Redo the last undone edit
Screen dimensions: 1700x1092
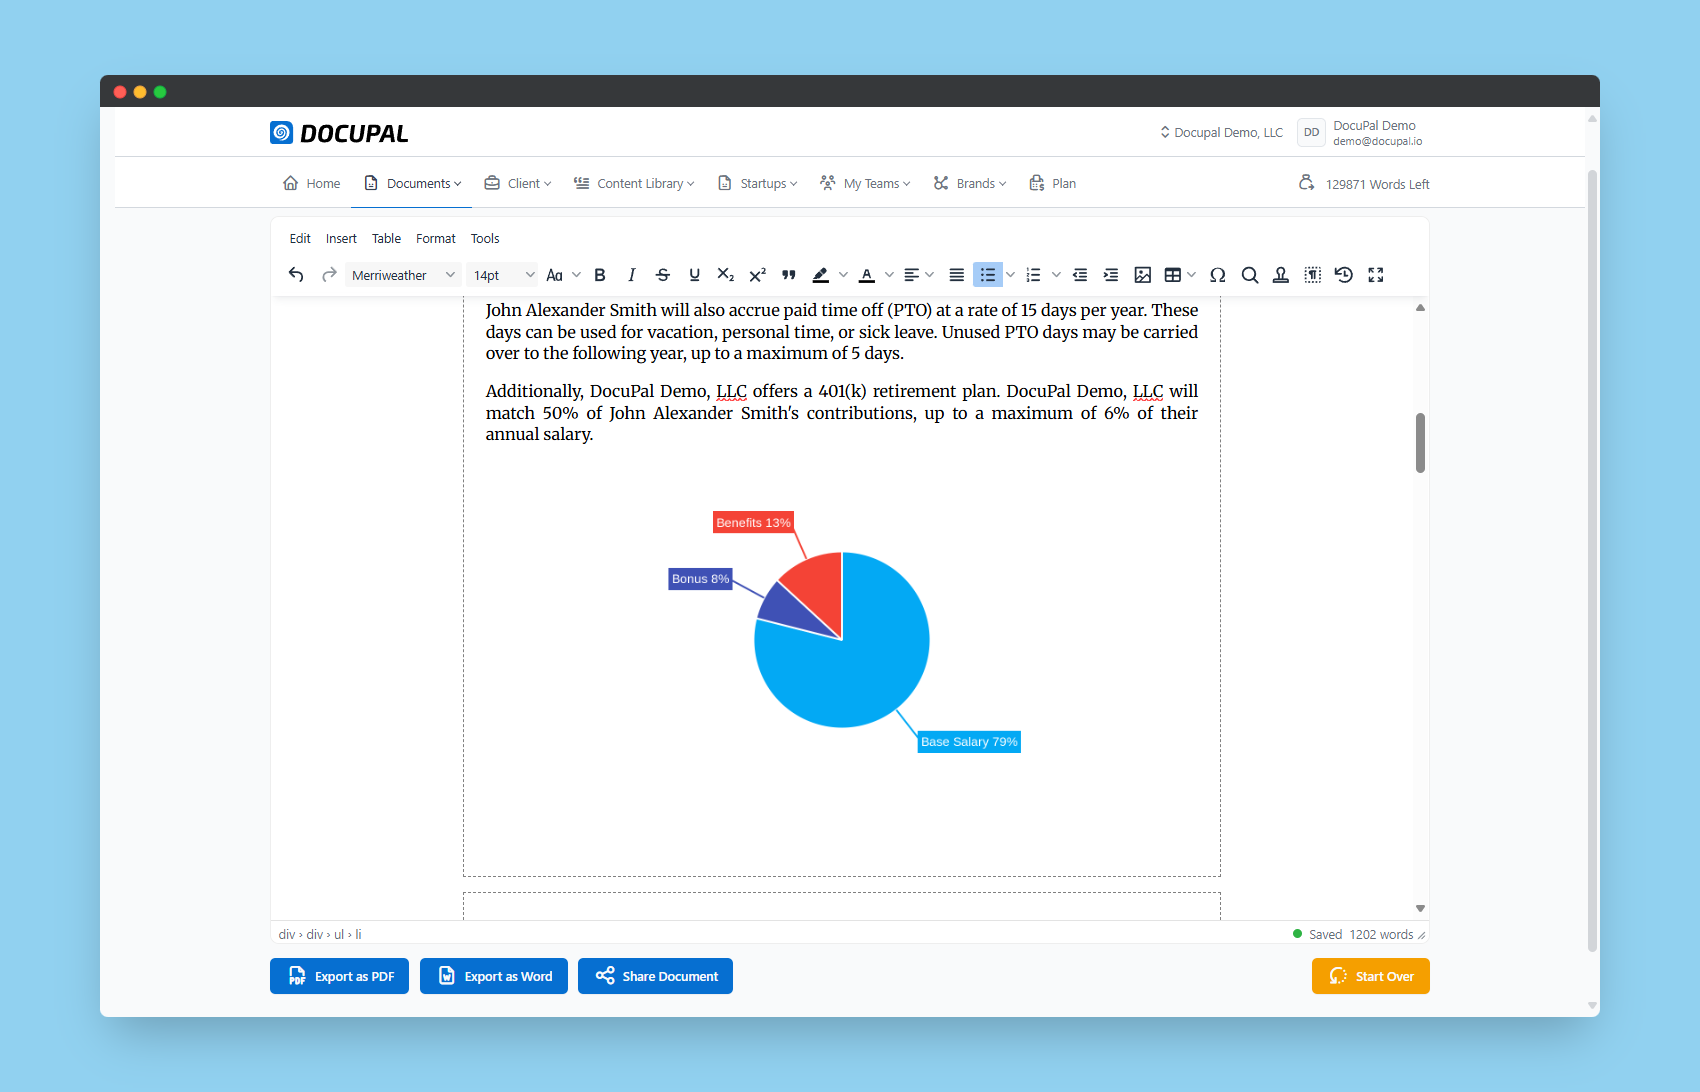pos(329,275)
